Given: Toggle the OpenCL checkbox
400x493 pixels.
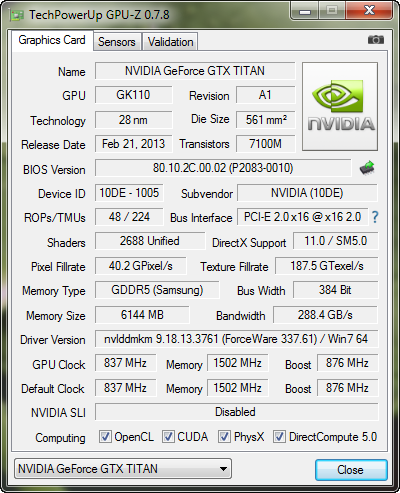Looking at the screenshot, I should [105, 437].
